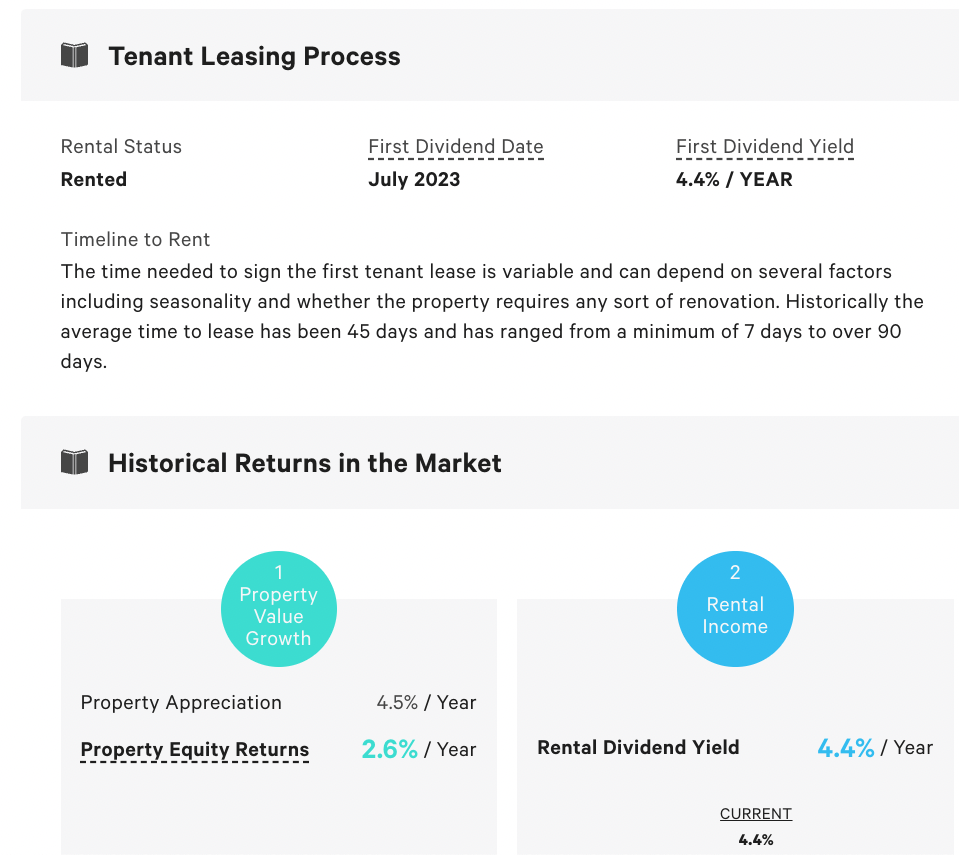Click the 4.4% rental dividend yield value
Screen dimensions: 959x855
pos(846,748)
